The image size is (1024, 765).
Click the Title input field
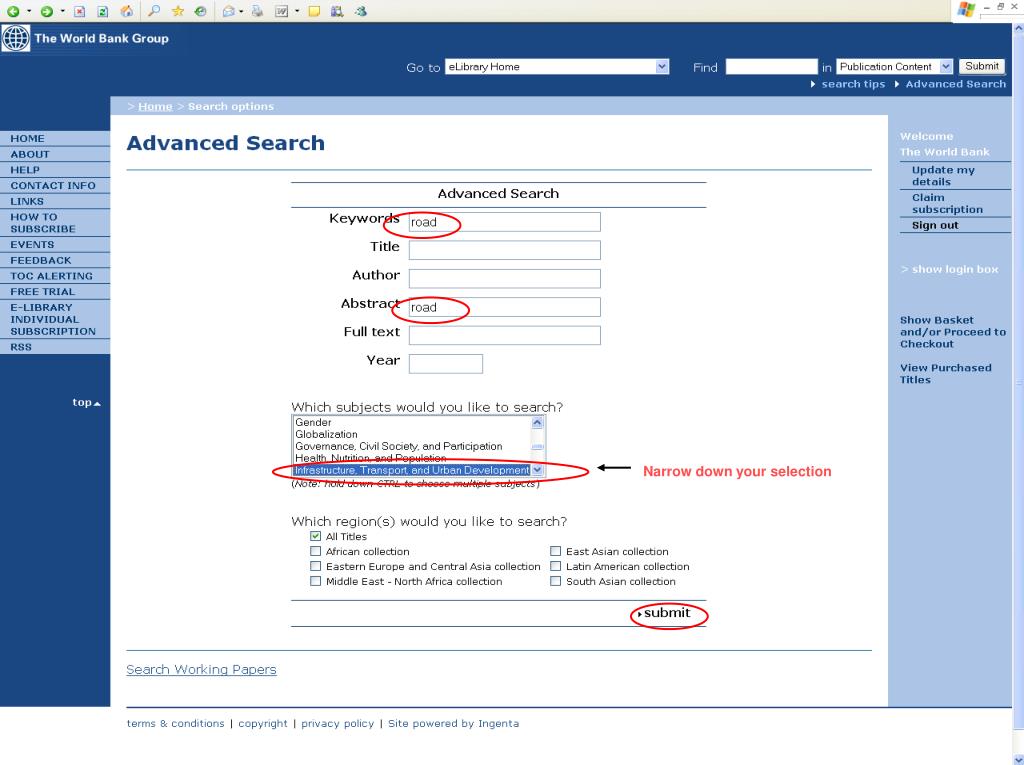(x=504, y=250)
